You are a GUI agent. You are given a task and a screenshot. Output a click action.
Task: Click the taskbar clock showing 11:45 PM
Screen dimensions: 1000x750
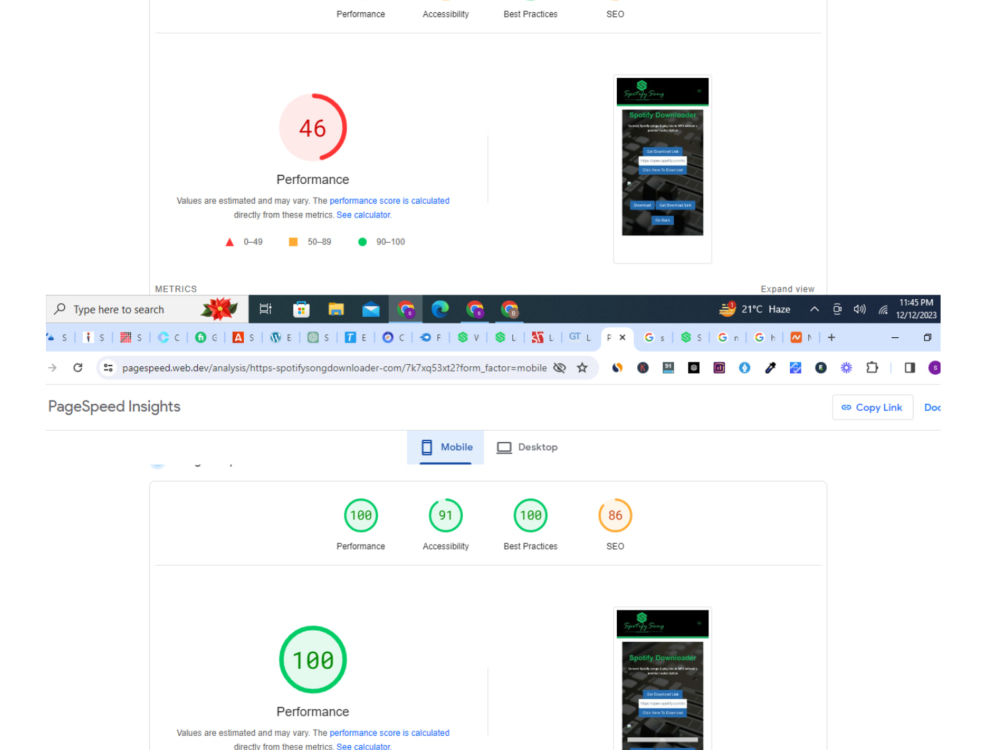[x=916, y=309]
